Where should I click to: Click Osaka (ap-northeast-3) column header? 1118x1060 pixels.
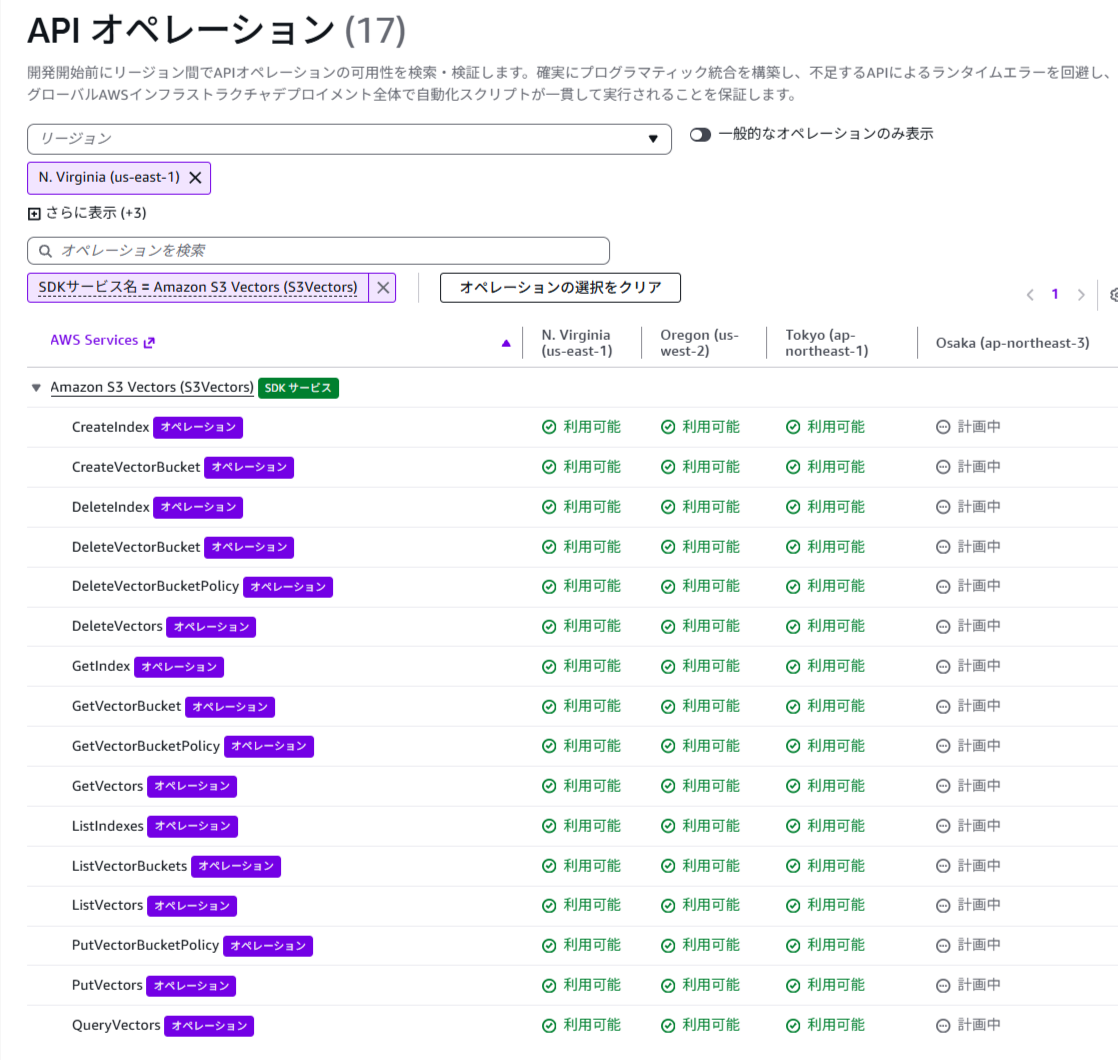1012,343
